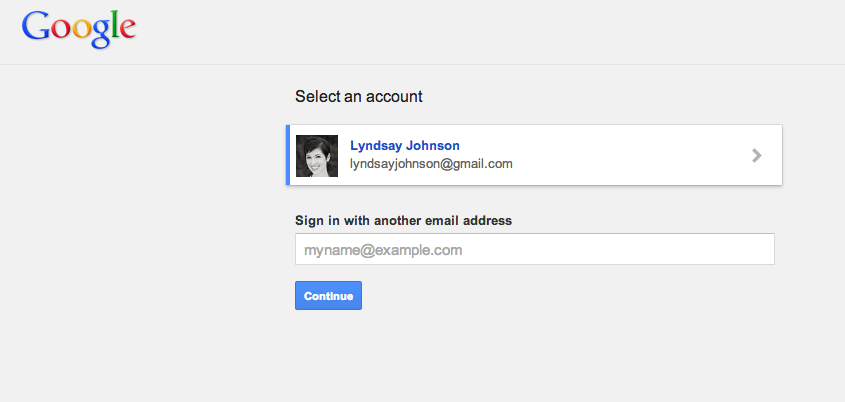Click the blue Continue button
The height and width of the screenshot is (402, 845).
[x=328, y=295]
